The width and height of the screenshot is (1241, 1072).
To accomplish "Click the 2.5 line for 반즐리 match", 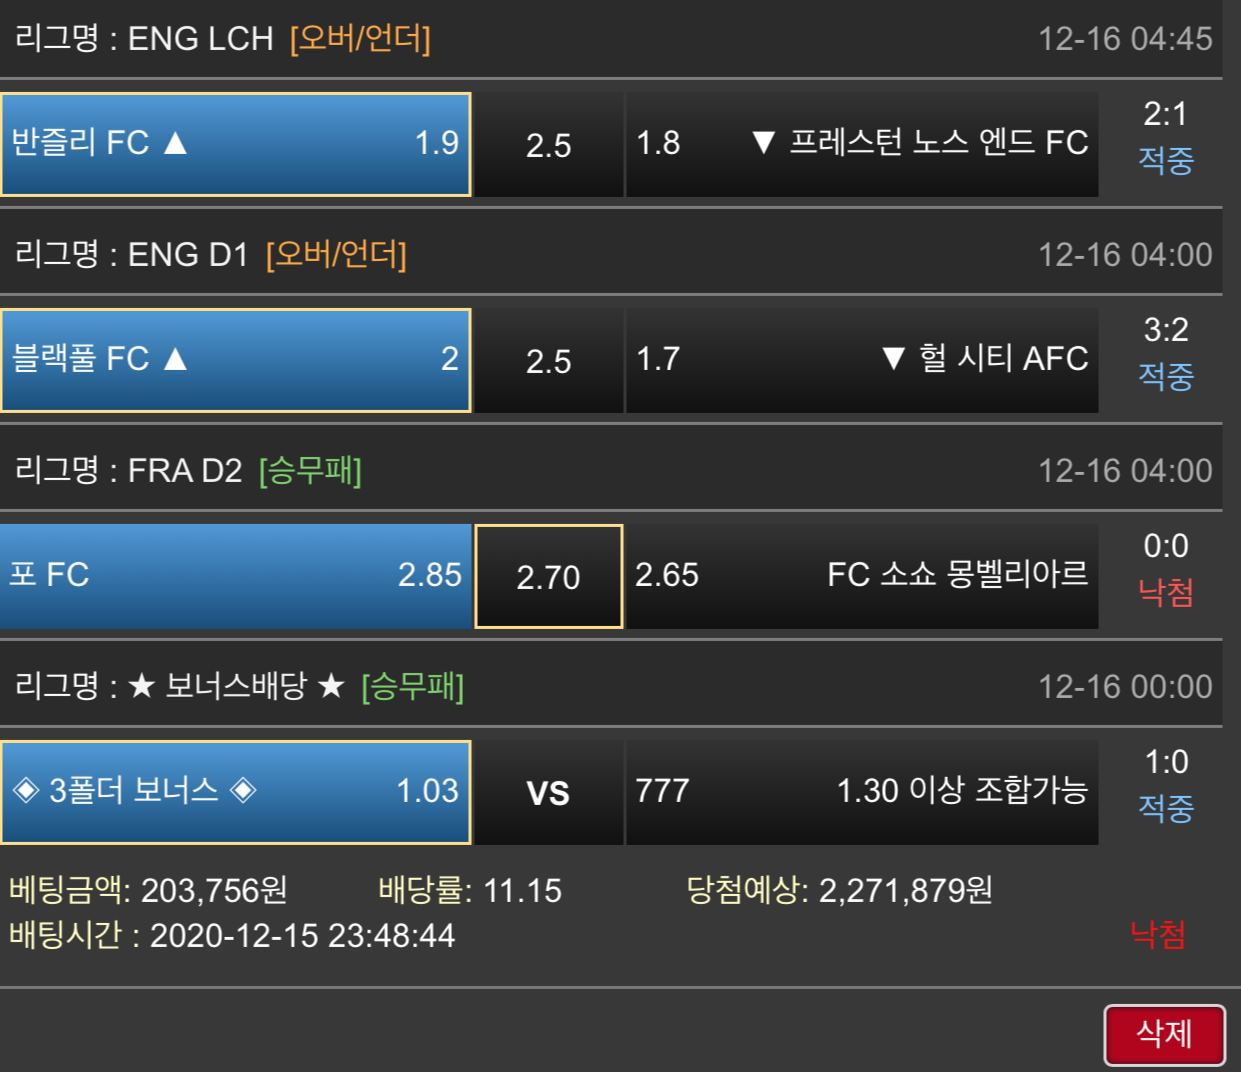I will point(548,145).
